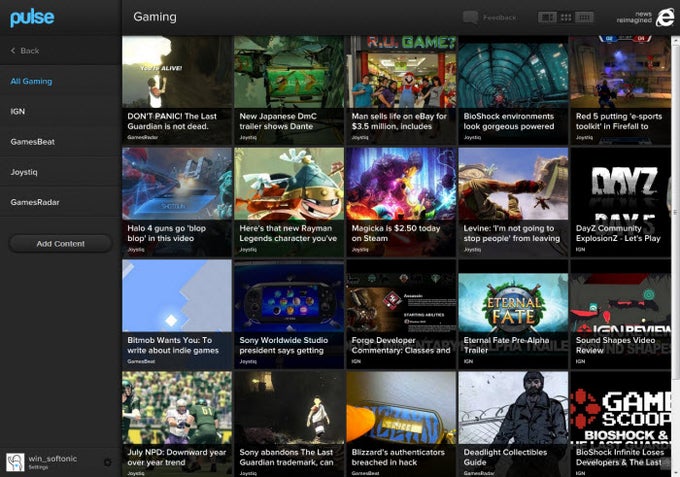
Task: Open Sony Worldwide Studio president article
Action: [289, 314]
